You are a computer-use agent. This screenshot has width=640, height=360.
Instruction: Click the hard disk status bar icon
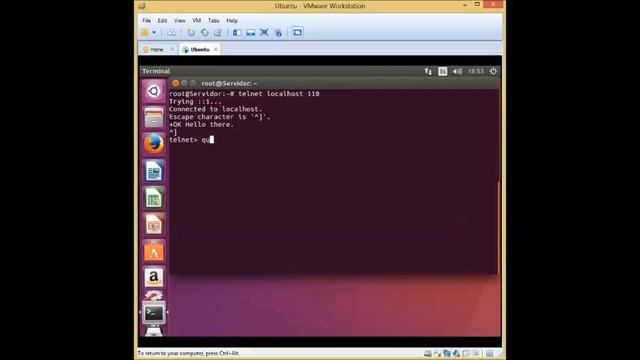point(427,353)
